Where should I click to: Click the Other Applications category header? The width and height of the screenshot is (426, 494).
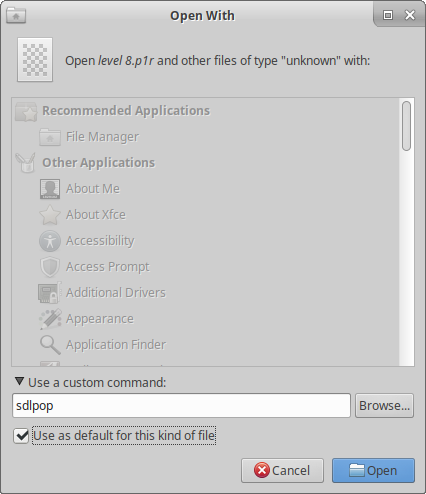click(x=98, y=163)
